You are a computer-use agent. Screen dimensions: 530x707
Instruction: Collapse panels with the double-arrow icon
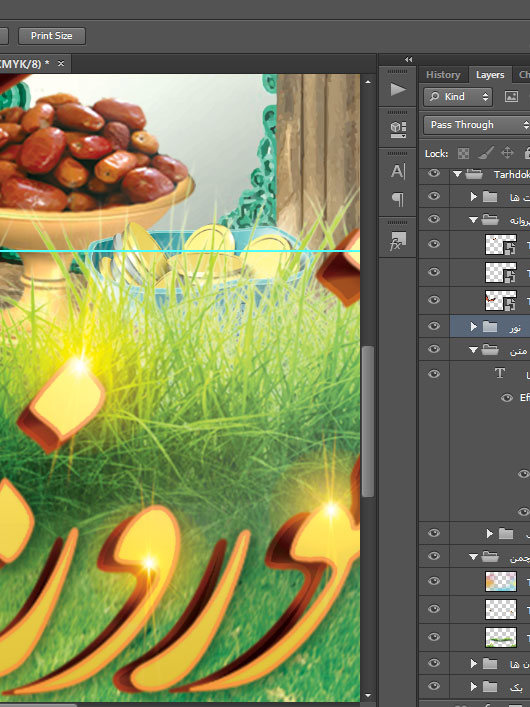pyautogui.click(x=409, y=60)
